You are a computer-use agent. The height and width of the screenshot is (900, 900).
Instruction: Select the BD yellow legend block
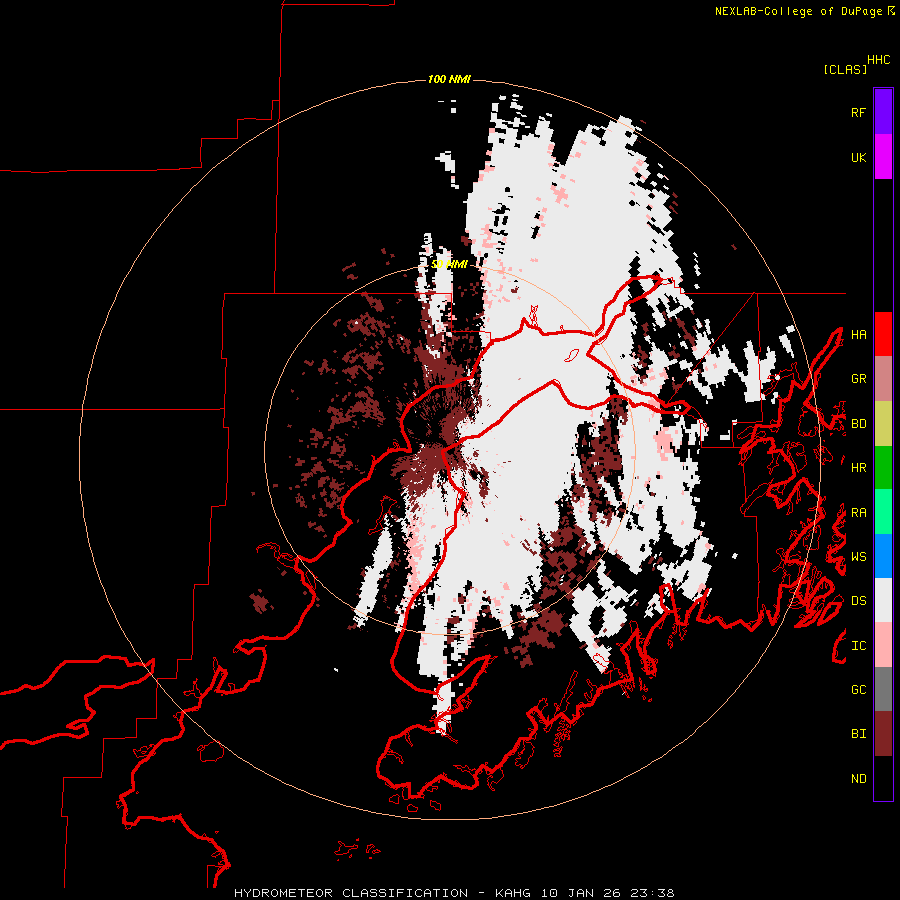pyautogui.click(x=883, y=424)
